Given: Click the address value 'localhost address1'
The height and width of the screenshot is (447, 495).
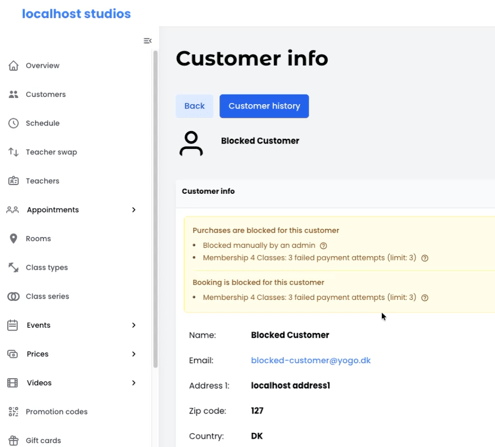Looking at the screenshot, I should pos(291,386).
